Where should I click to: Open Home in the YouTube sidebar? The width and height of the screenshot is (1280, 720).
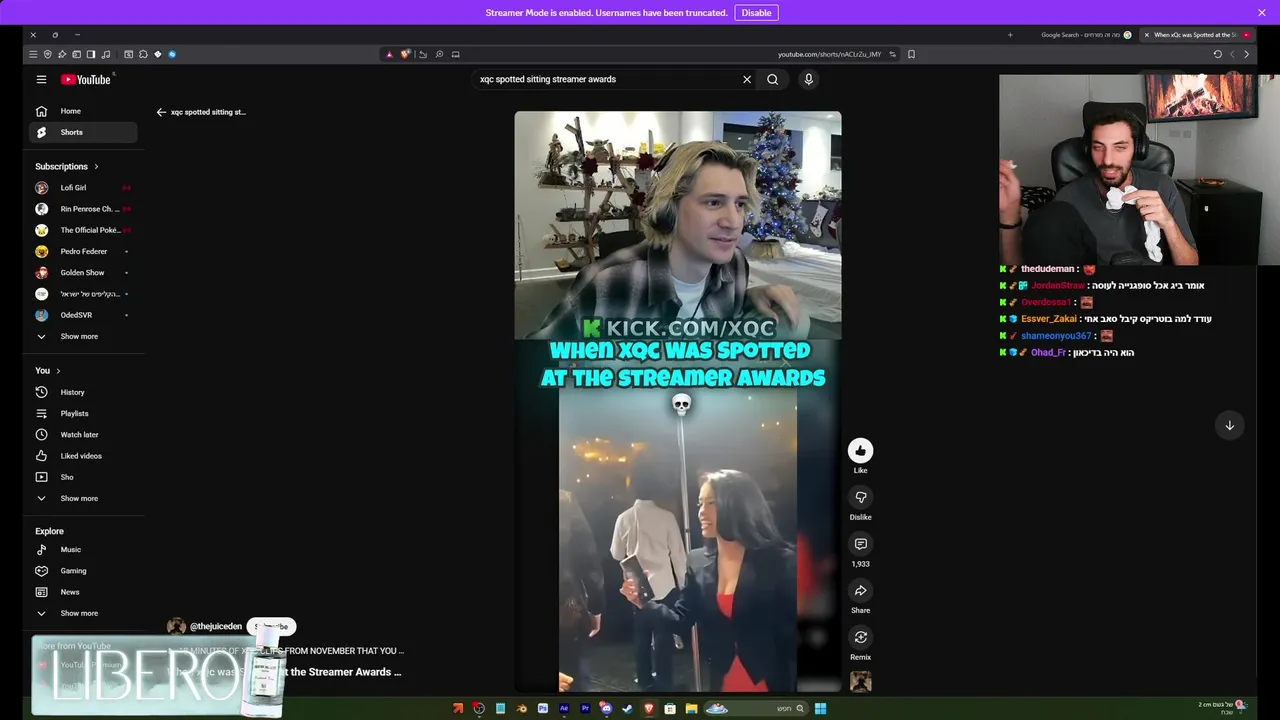[81, 111]
